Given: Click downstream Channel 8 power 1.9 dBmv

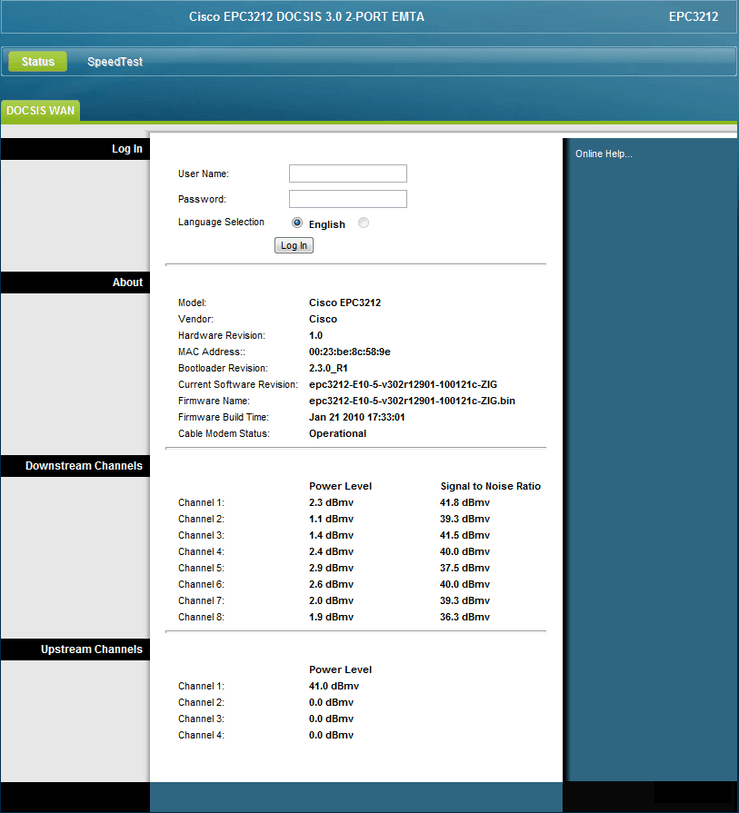Looking at the screenshot, I should 331,617.
